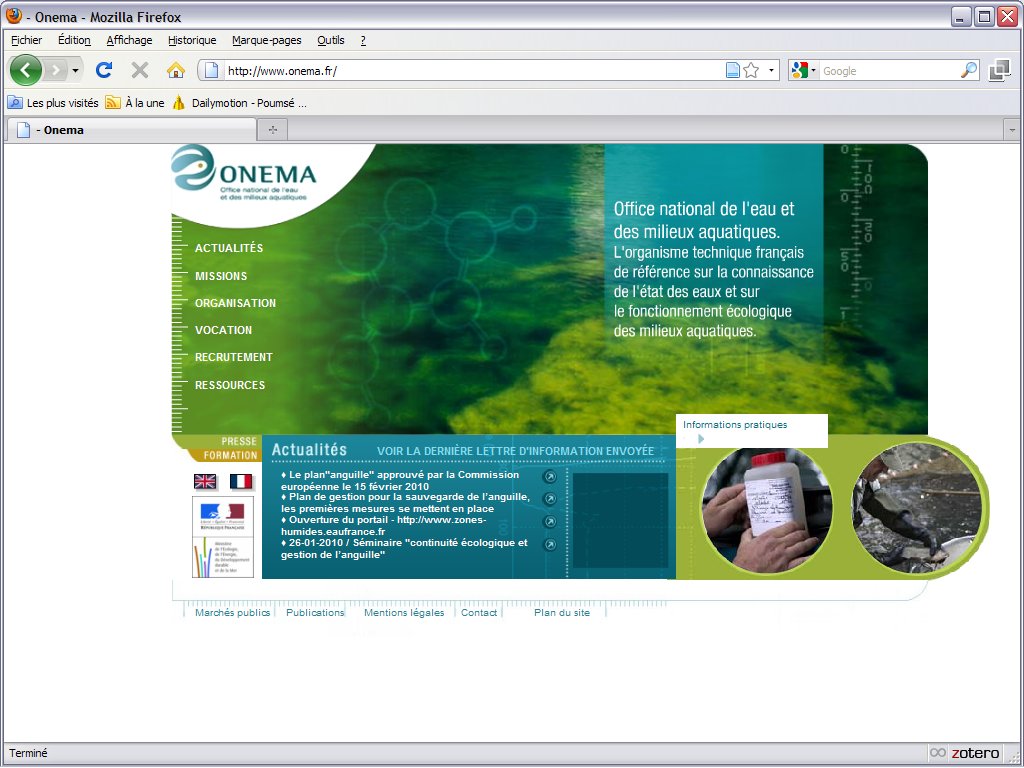Open the Marque-pages menu
The height and width of the screenshot is (768, 1024).
(x=265, y=40)
